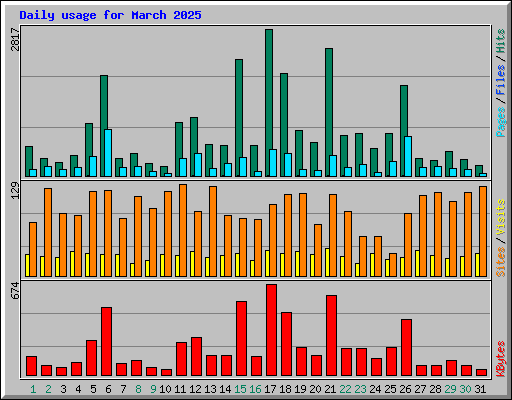Select day 7 on the date axis
Image resolution: width=512 pixels, height=400 pixels.
tap(123, 389)
